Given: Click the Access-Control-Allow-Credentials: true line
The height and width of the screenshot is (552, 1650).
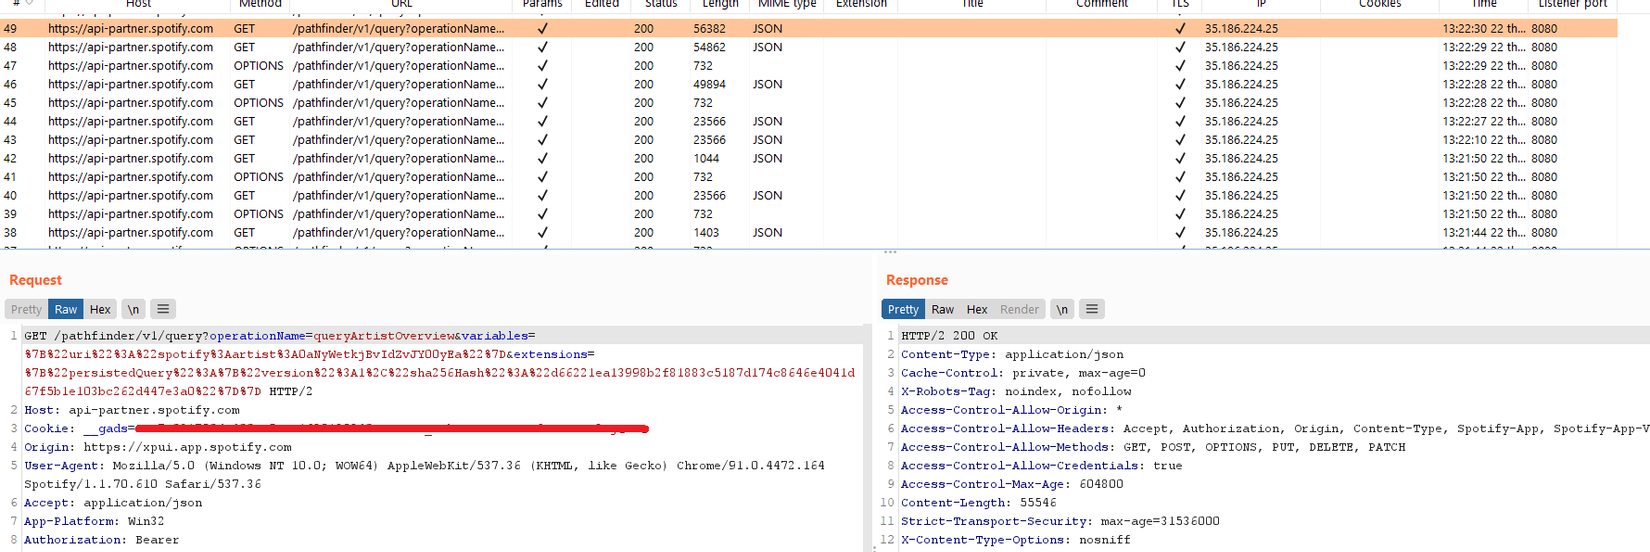Looking at the screenshot, I should pyautogui.click(x=1041, y=466).
